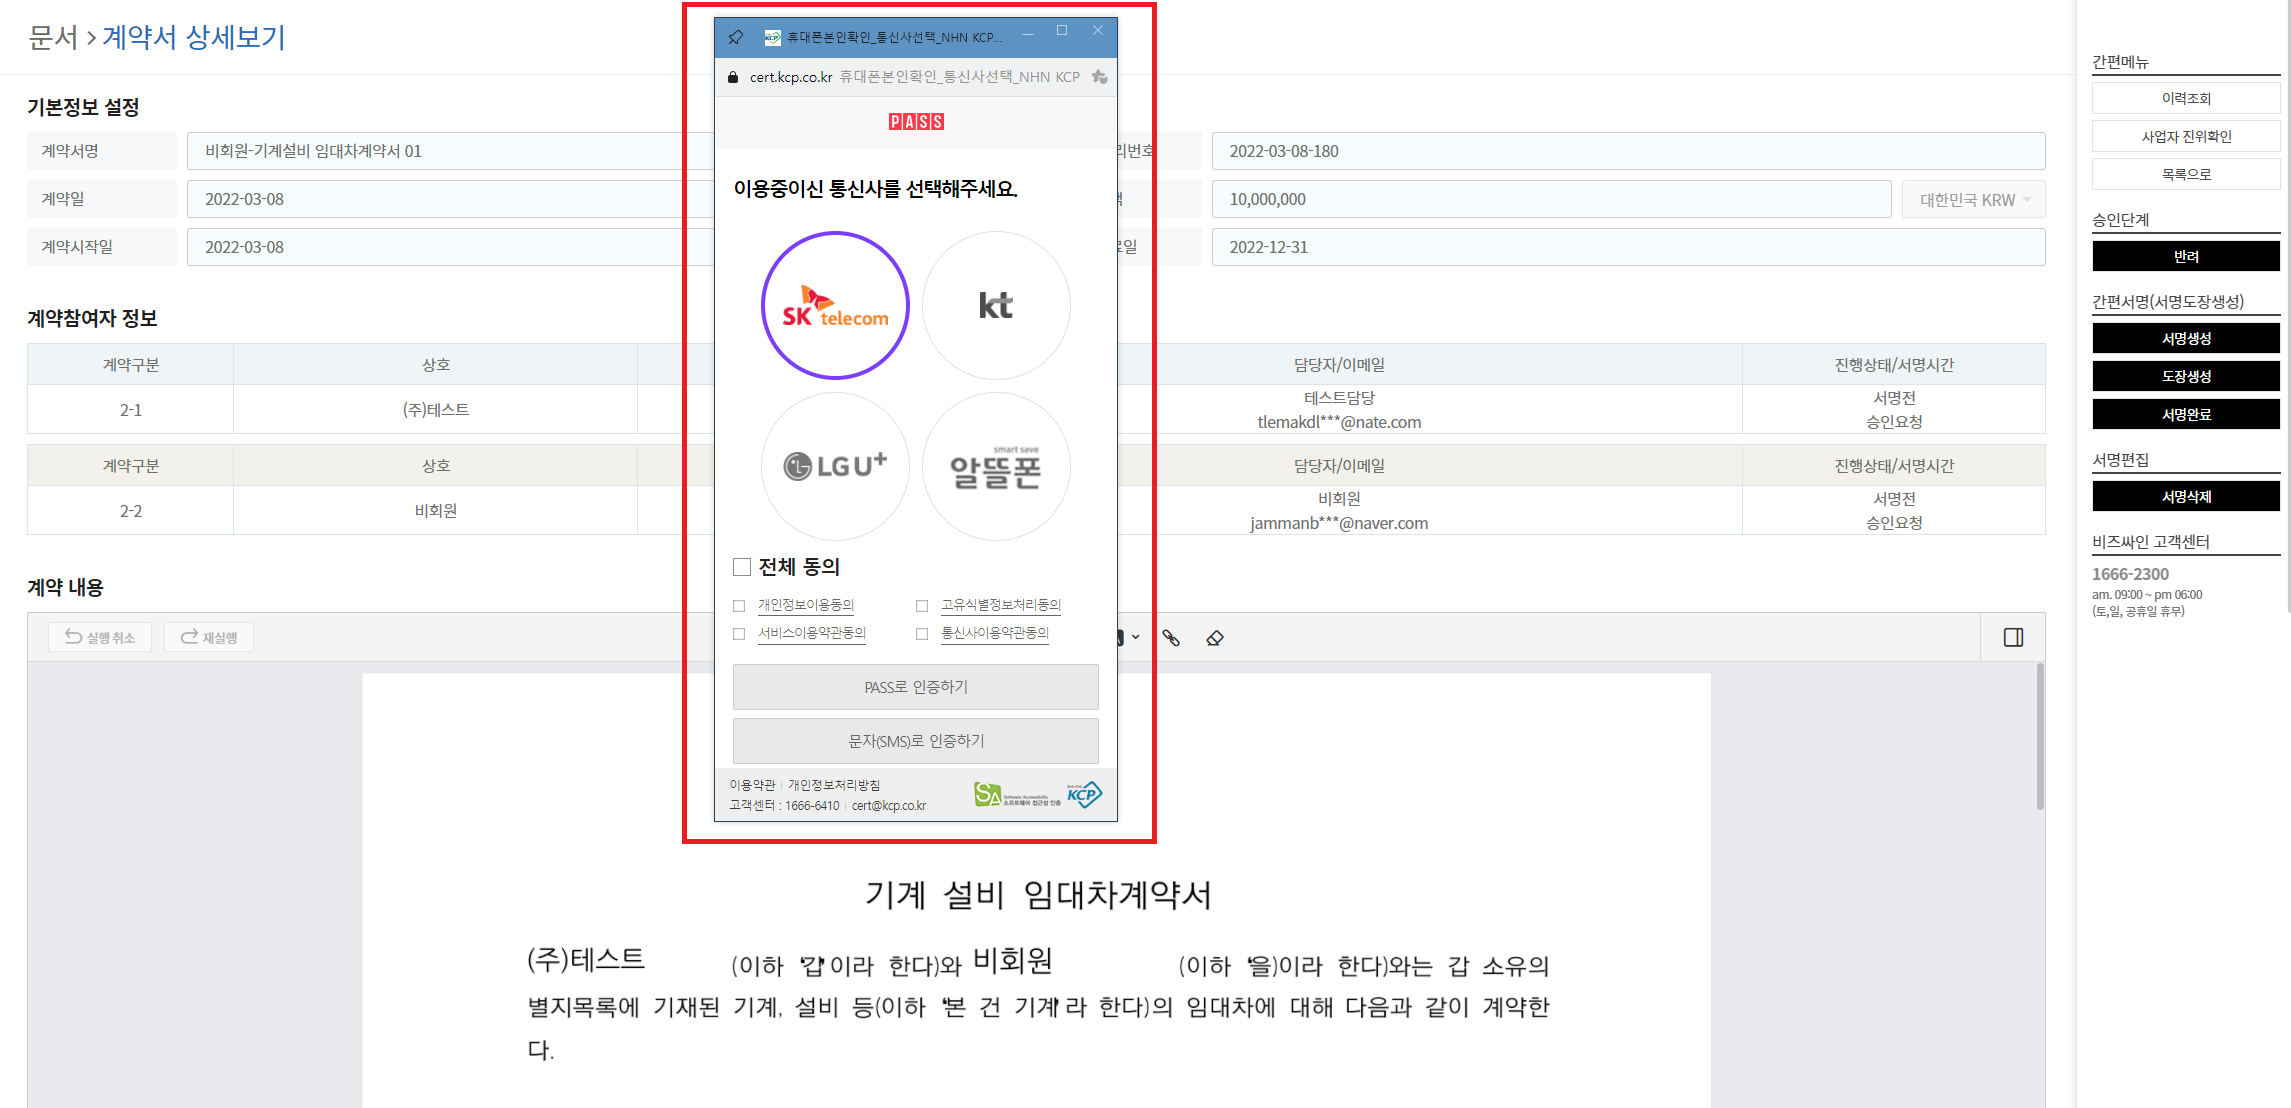Open 사업자 진위확인 in the quick menu
Screen dimensions: 2291x1108
click(x=2186, y=136)
